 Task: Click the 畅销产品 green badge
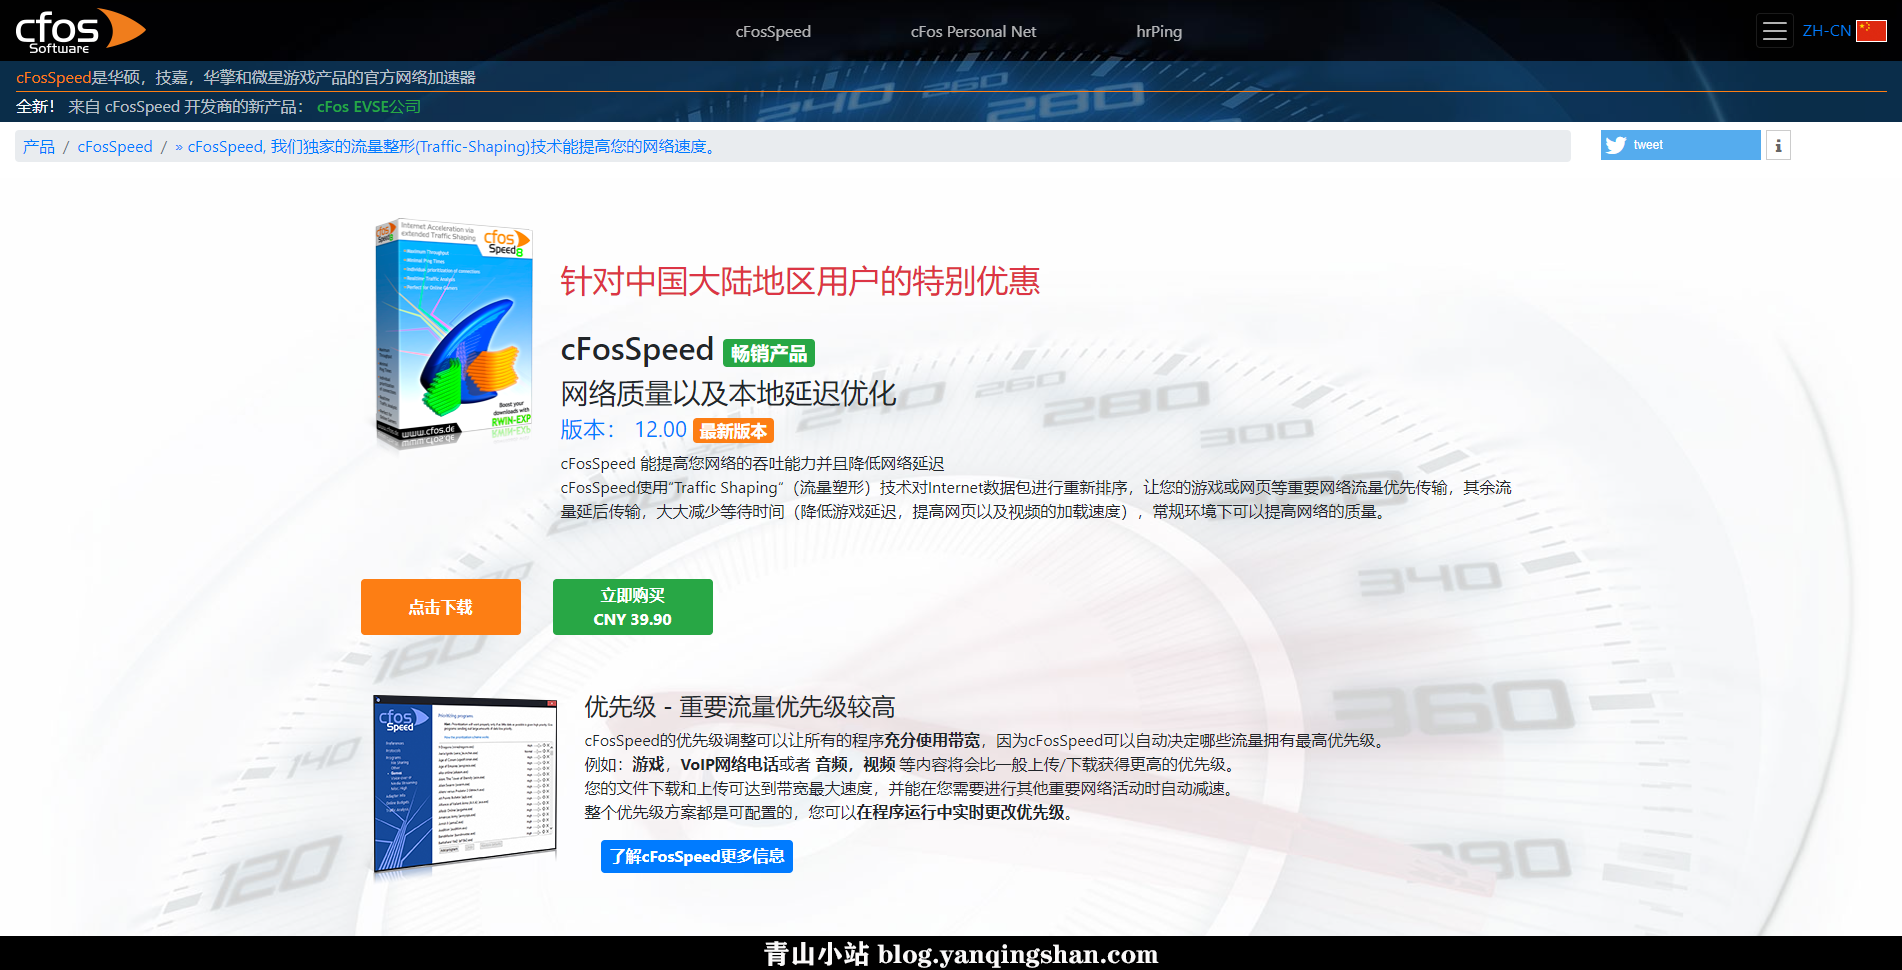click(x=769, y=353)
